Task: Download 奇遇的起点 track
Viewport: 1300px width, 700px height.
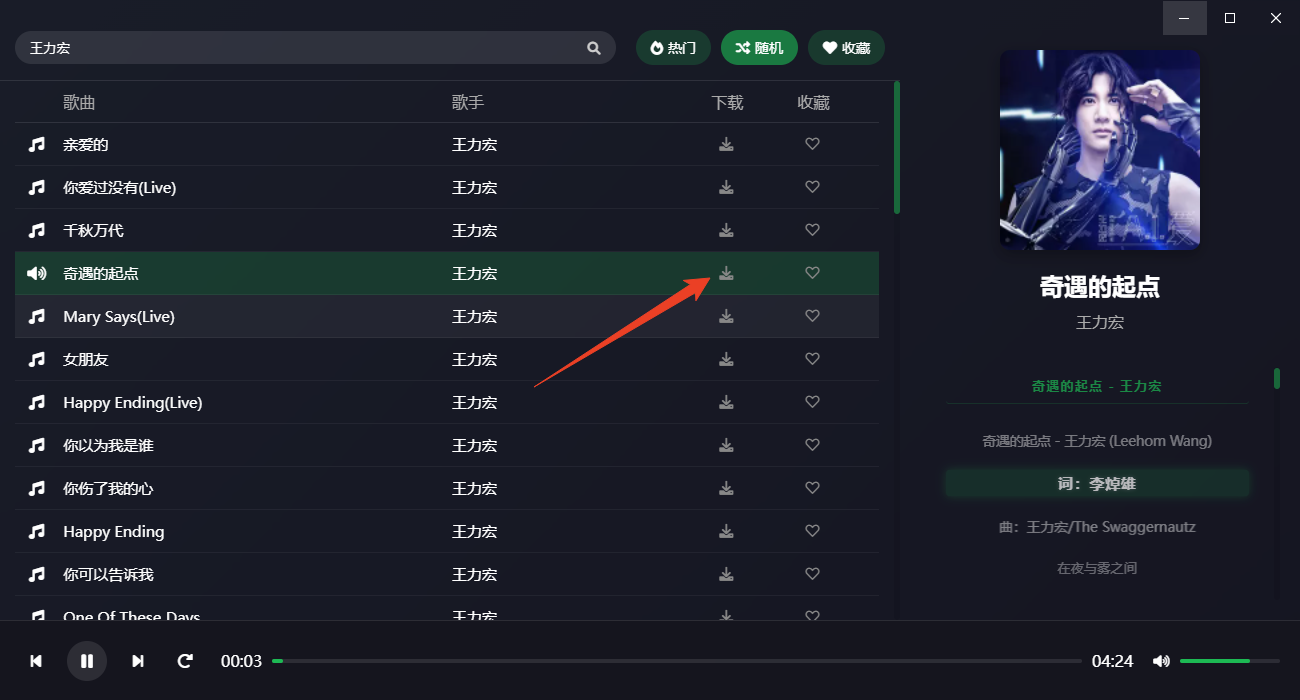Action: (726, 273)
